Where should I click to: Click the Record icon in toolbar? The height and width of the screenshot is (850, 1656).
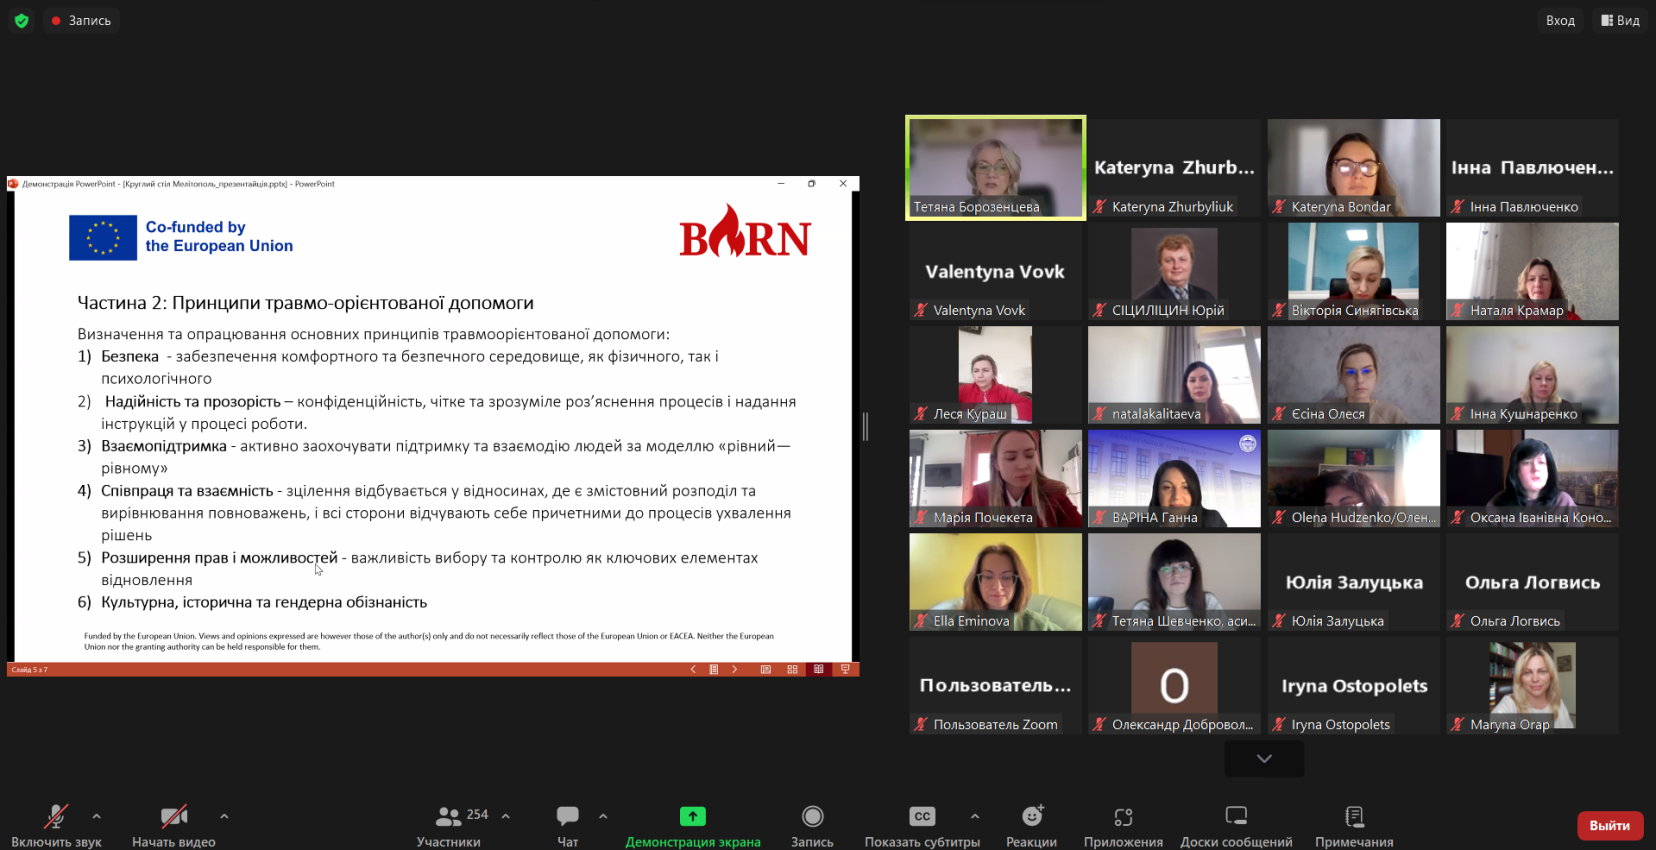coord(812,817)
